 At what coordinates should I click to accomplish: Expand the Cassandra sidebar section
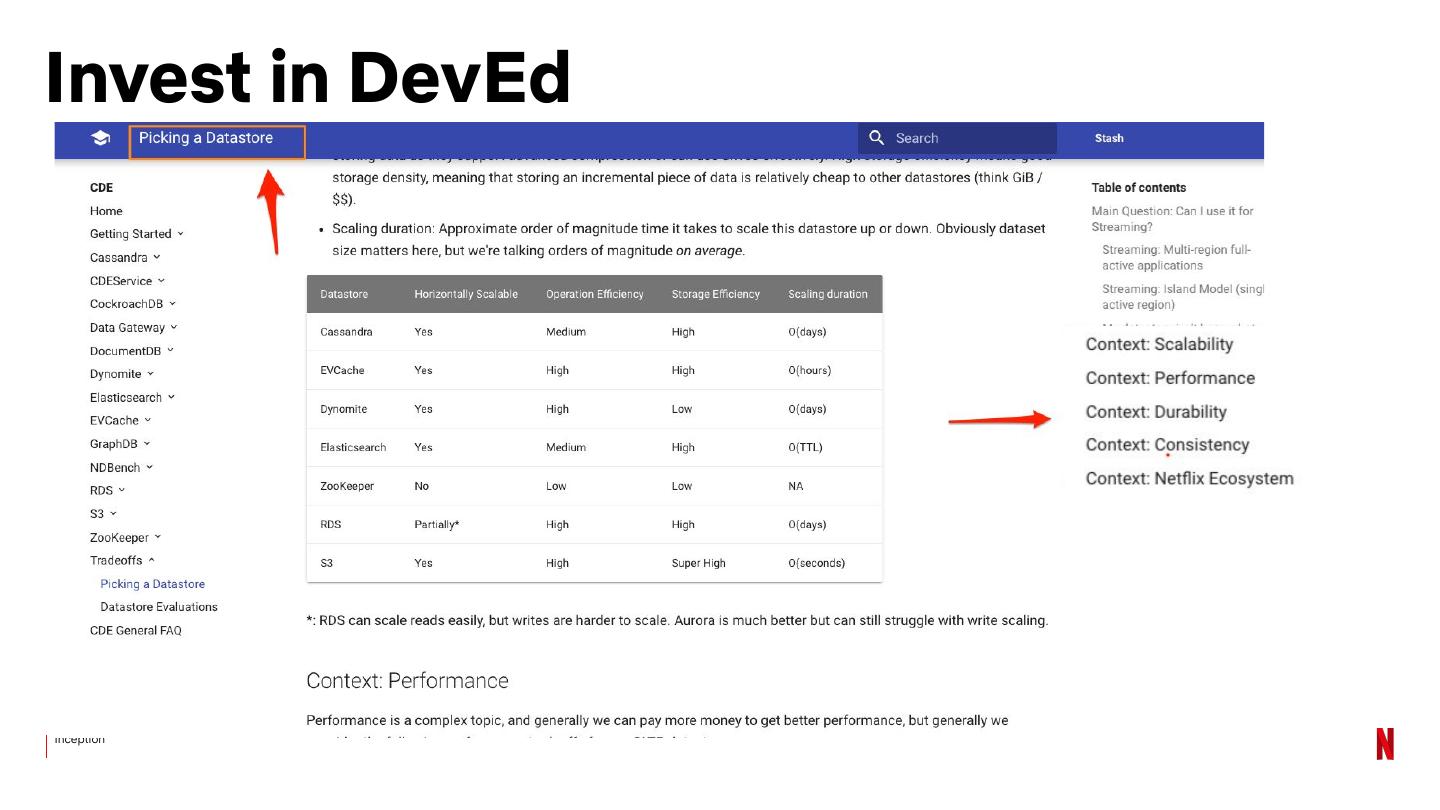click(124, 258)
